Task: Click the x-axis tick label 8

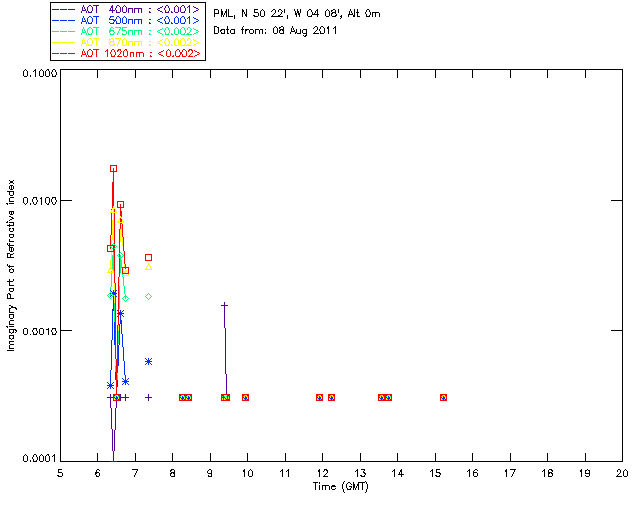Action: click(173, 473)
